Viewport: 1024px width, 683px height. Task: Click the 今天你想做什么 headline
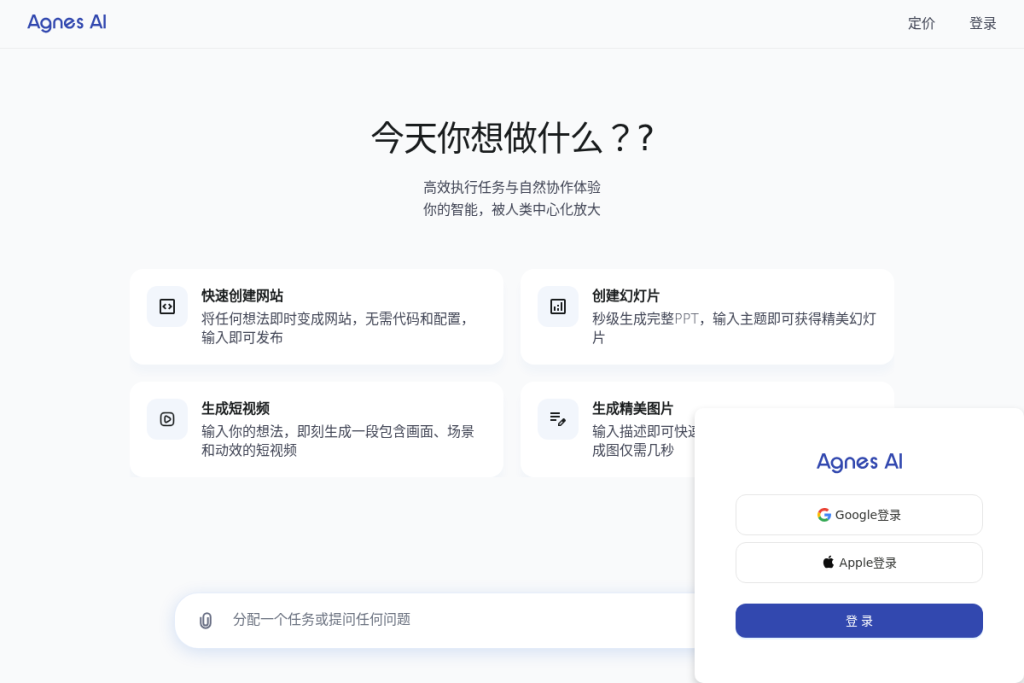(x=513, y=138)
